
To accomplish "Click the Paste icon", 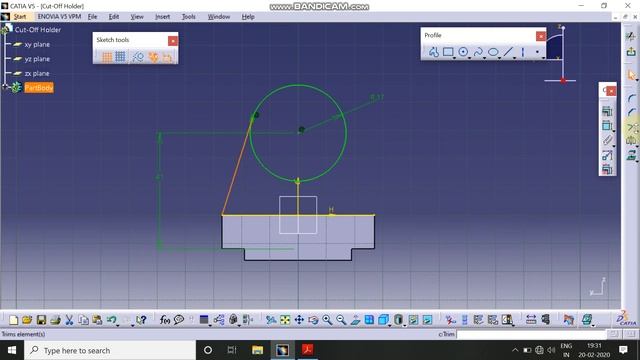I will 97,320.
